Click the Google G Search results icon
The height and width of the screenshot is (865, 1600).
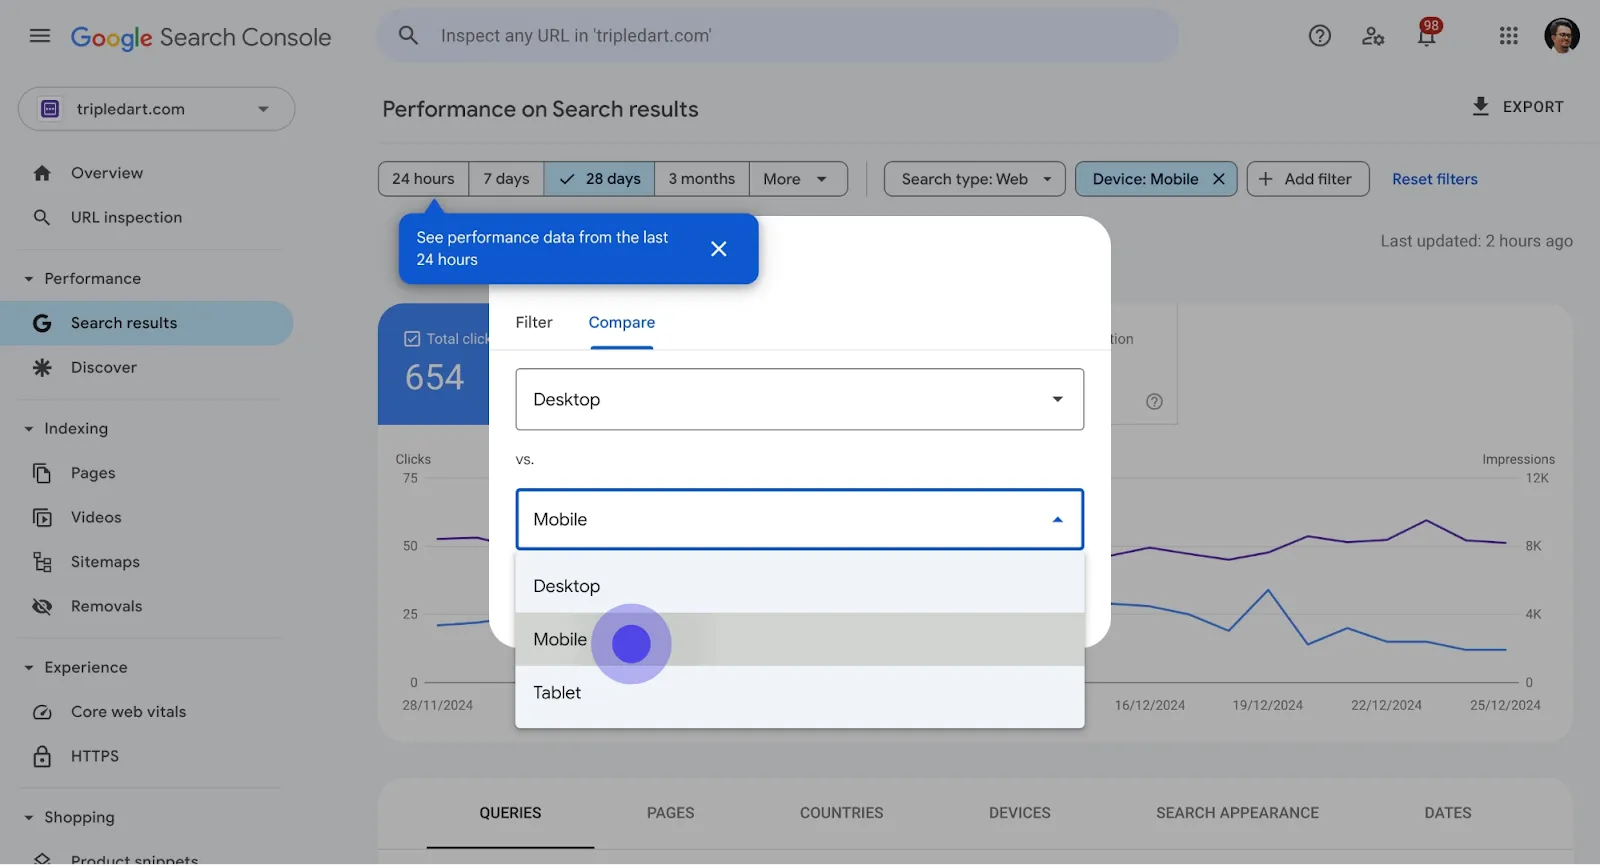coord(42,323)
